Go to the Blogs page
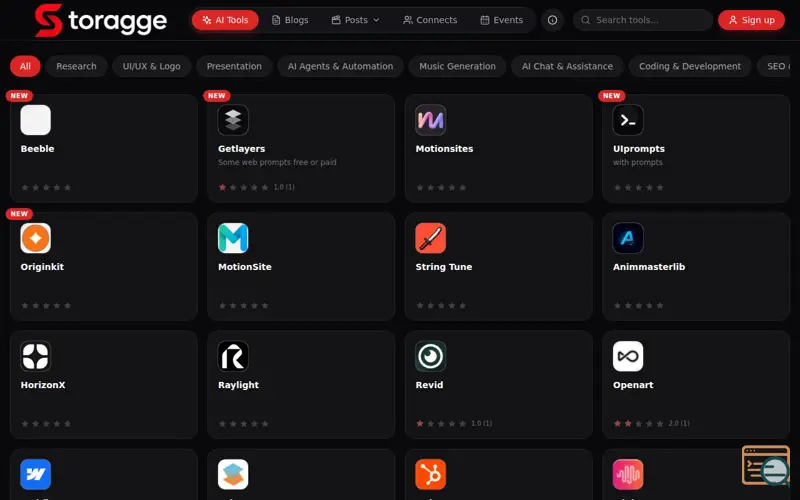This screenshot has height=500, width=800. click(x=290, y=20)
